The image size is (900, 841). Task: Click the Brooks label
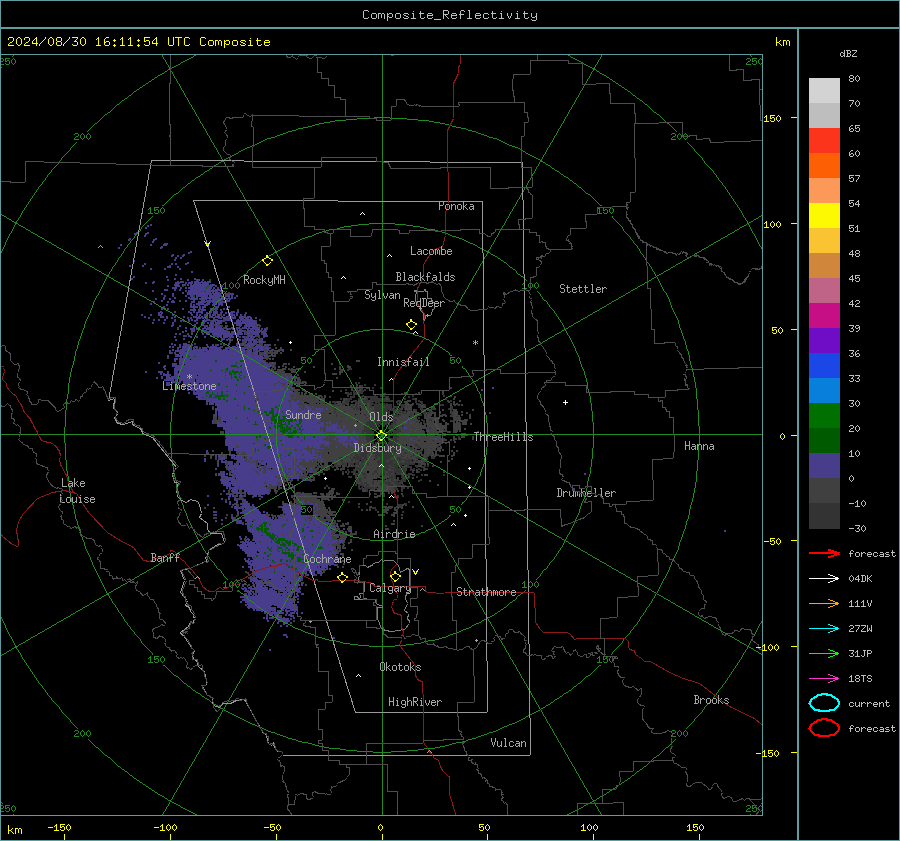[711, 700]
